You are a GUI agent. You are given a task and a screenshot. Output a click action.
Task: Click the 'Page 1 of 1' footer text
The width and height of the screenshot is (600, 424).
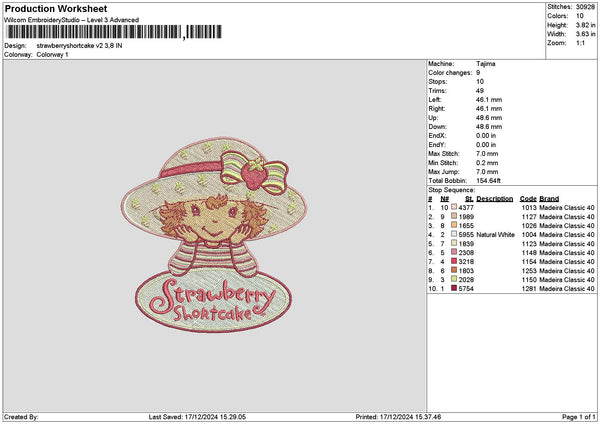579,417
